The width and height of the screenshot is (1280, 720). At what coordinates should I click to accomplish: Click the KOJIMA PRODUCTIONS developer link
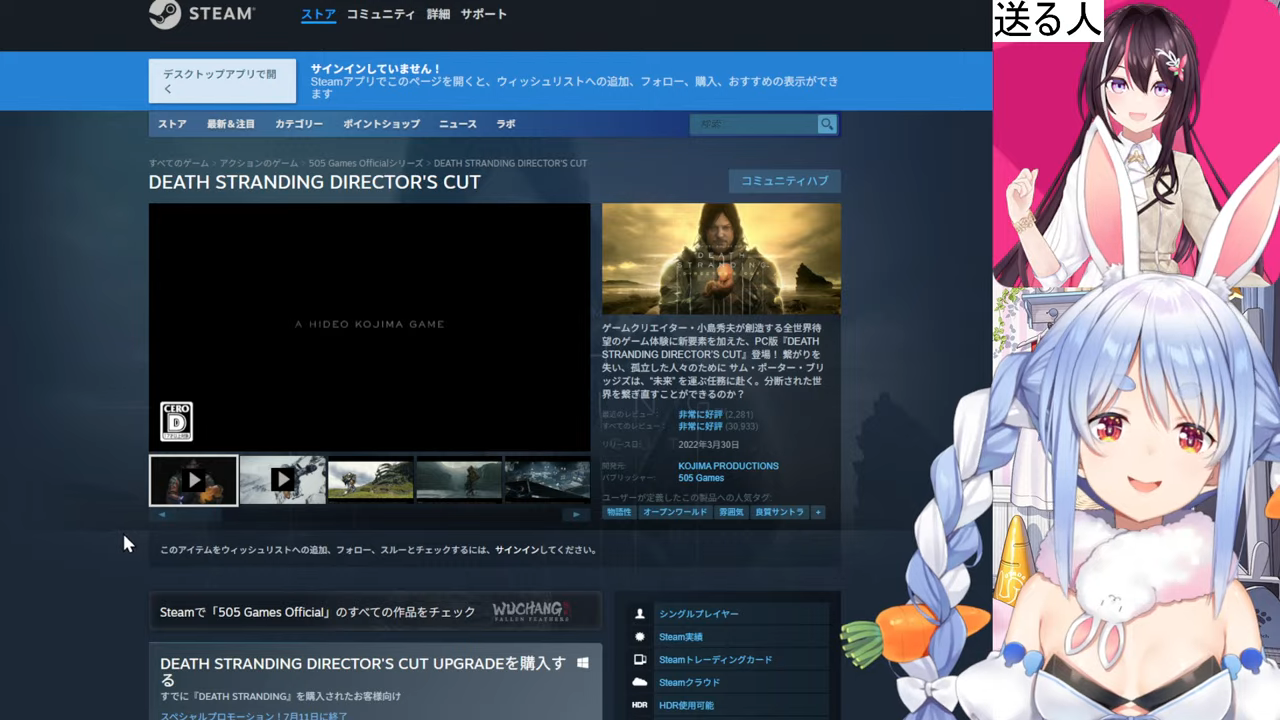coord(728,466)
